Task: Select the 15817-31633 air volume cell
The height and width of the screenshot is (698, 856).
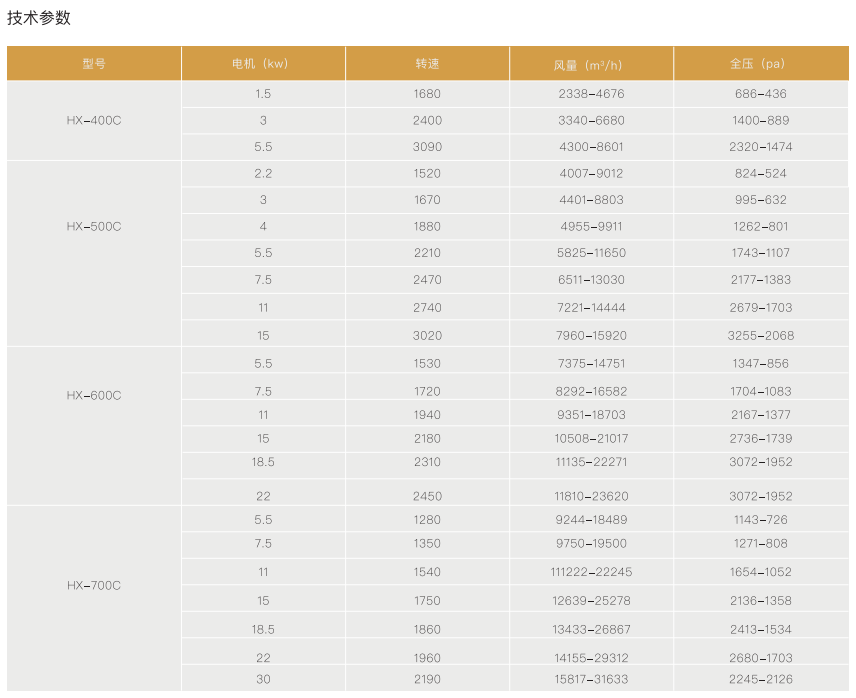Action: [591, 679]
